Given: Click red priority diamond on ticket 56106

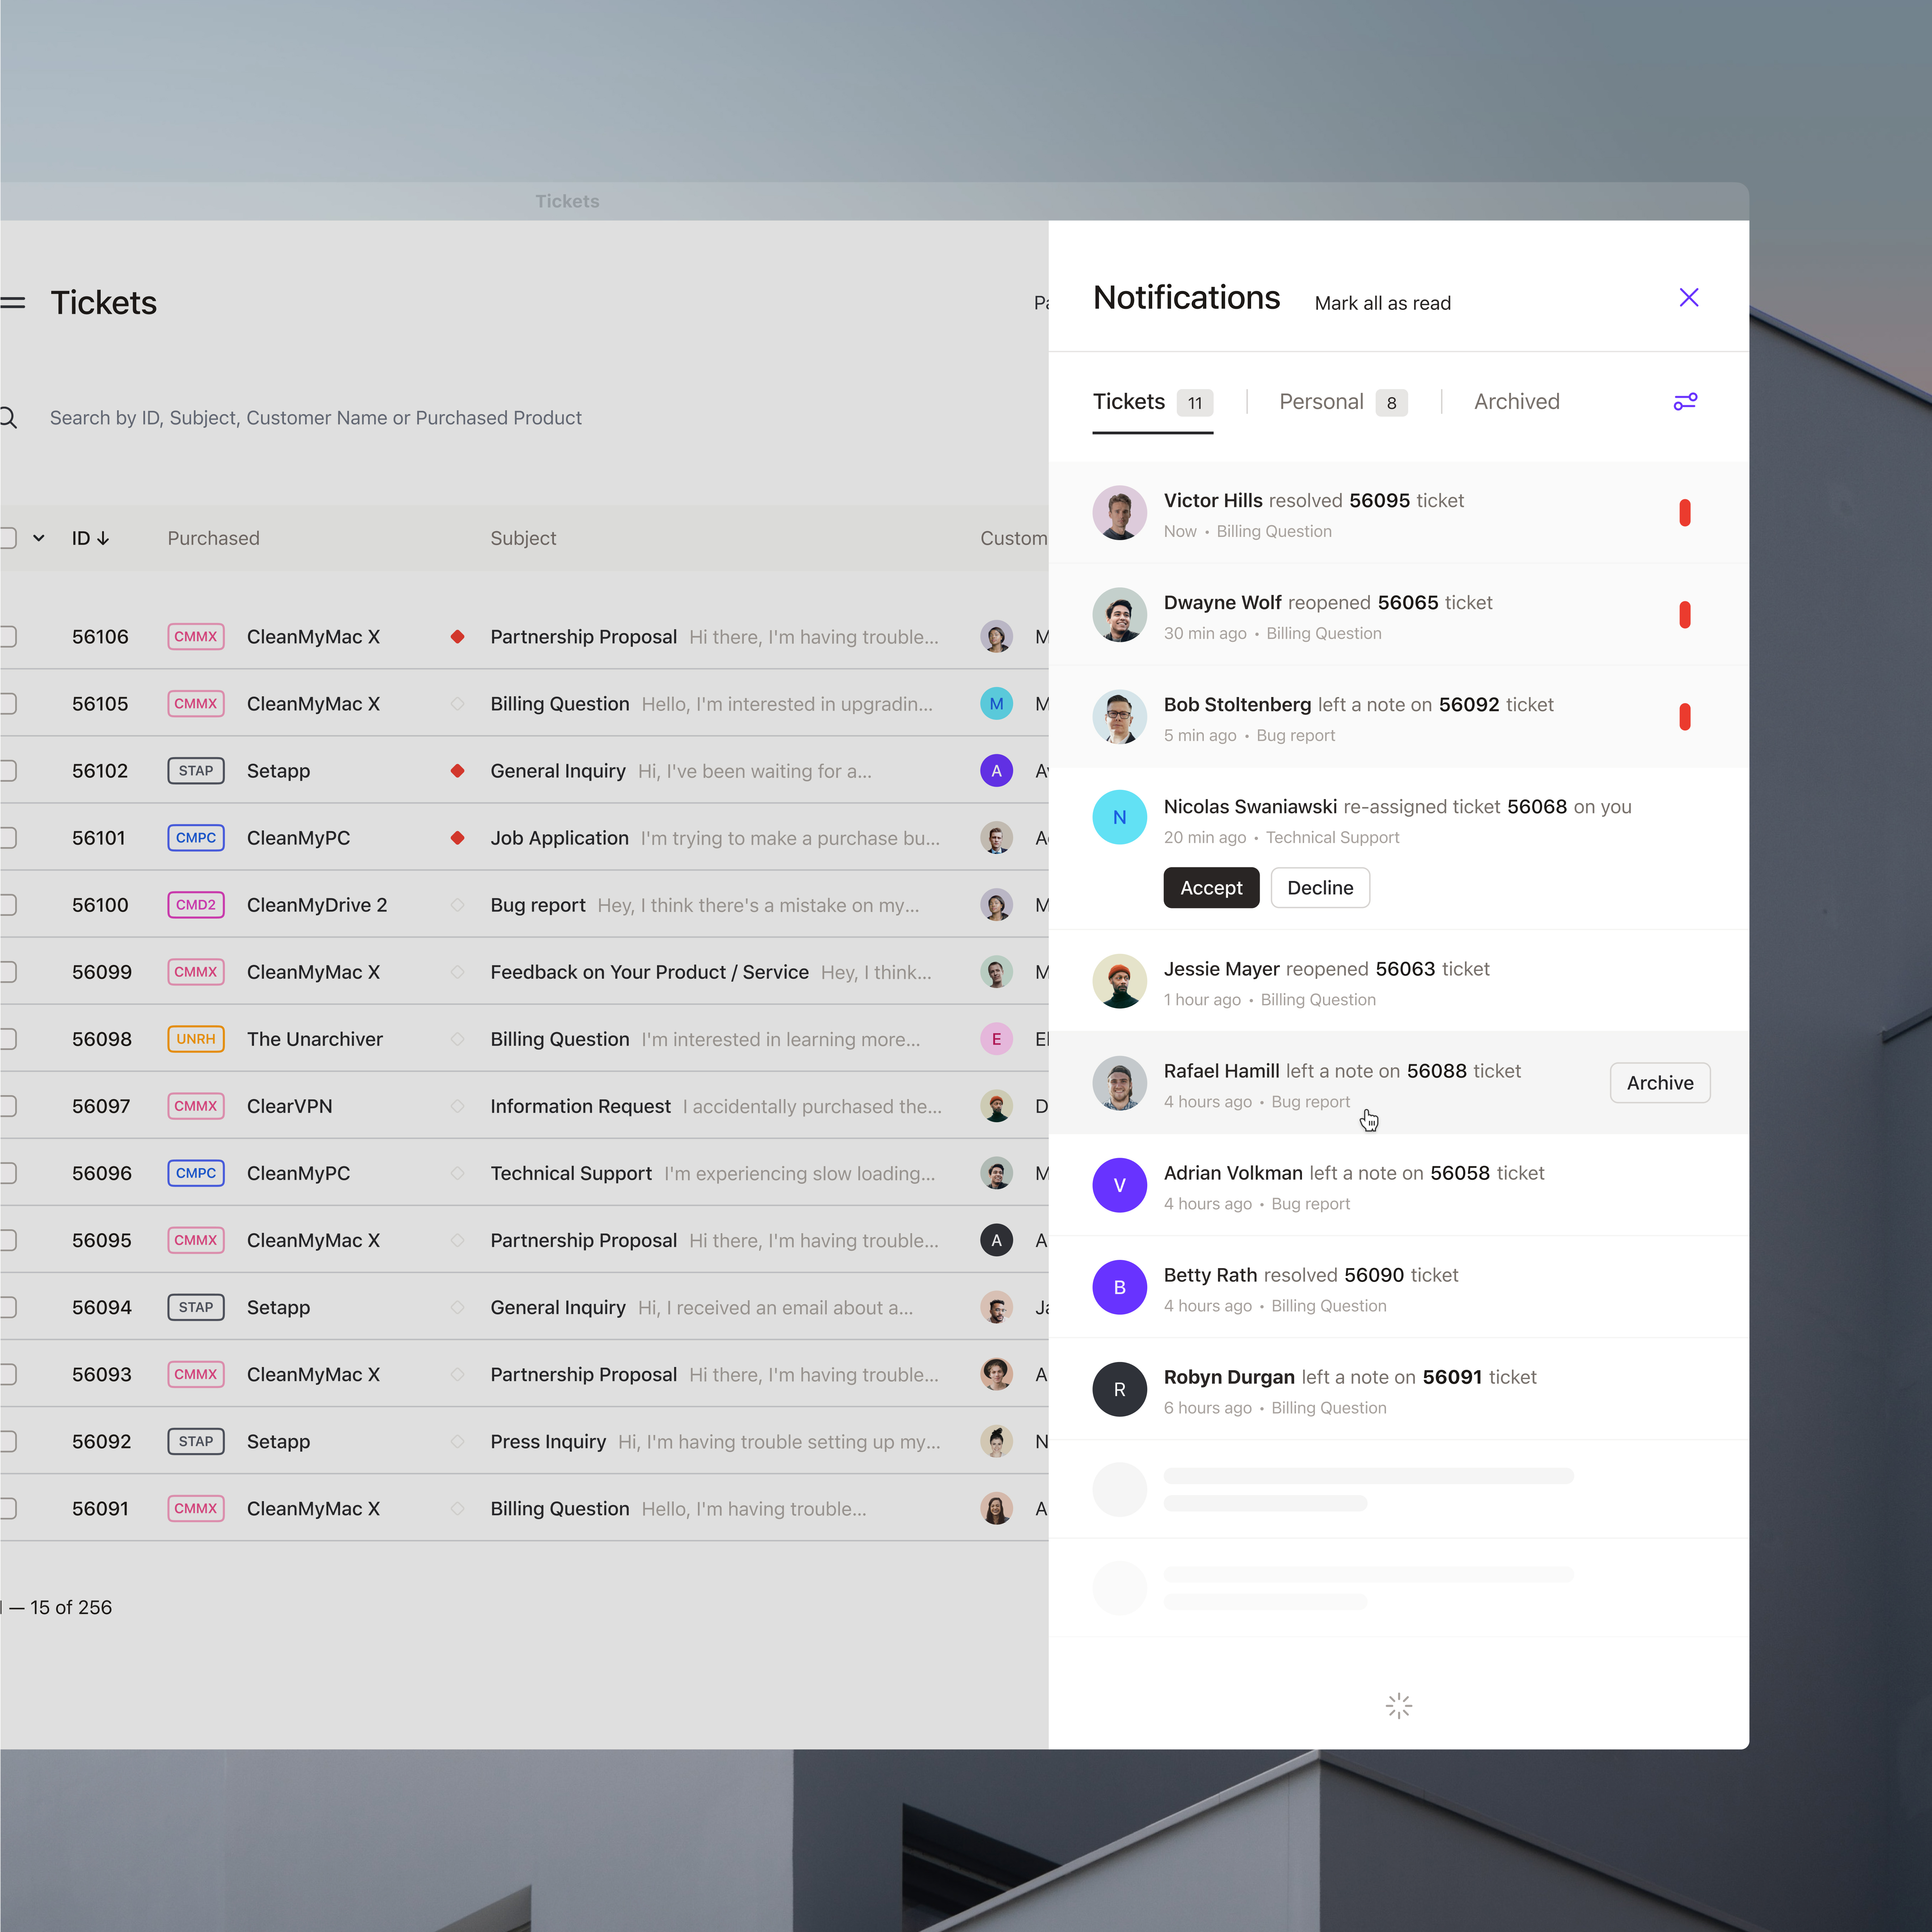Looking at the screenshot, I should pyautogui.click(x=457, y=637).
